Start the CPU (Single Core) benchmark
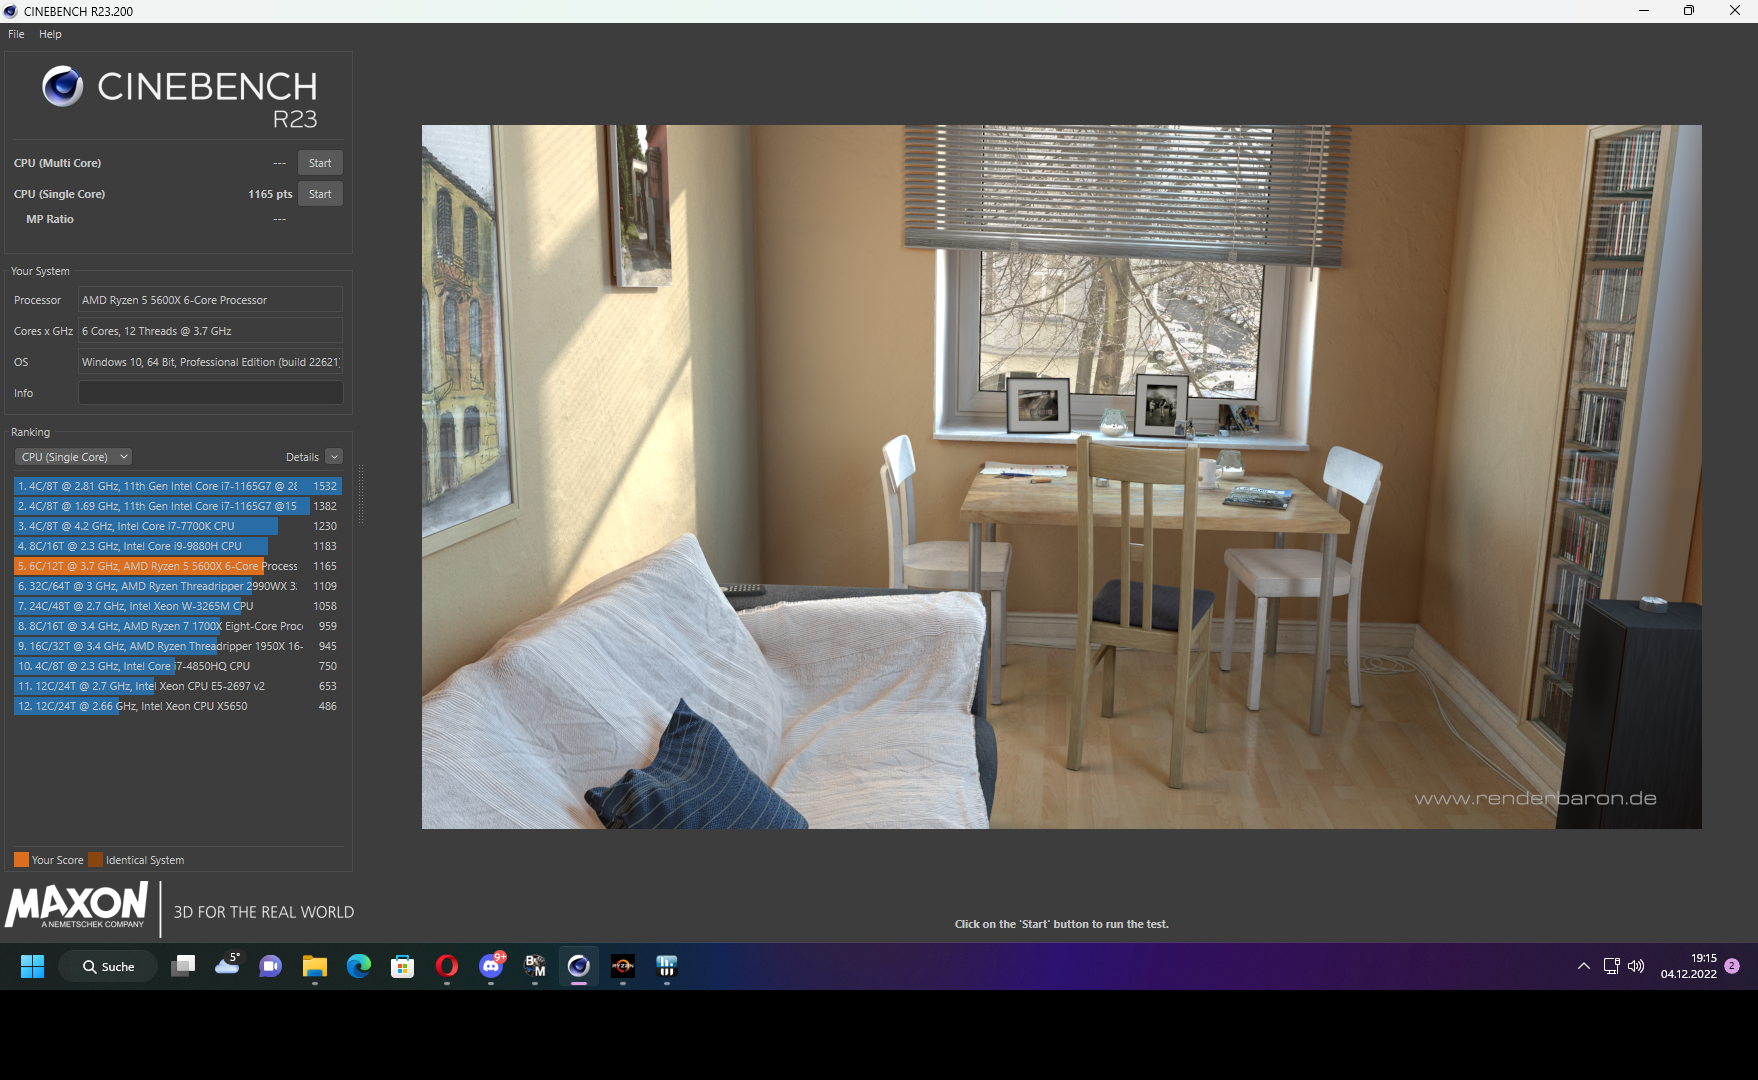This screenshot has height=1080, width=1758. click(x=319, y=193)
